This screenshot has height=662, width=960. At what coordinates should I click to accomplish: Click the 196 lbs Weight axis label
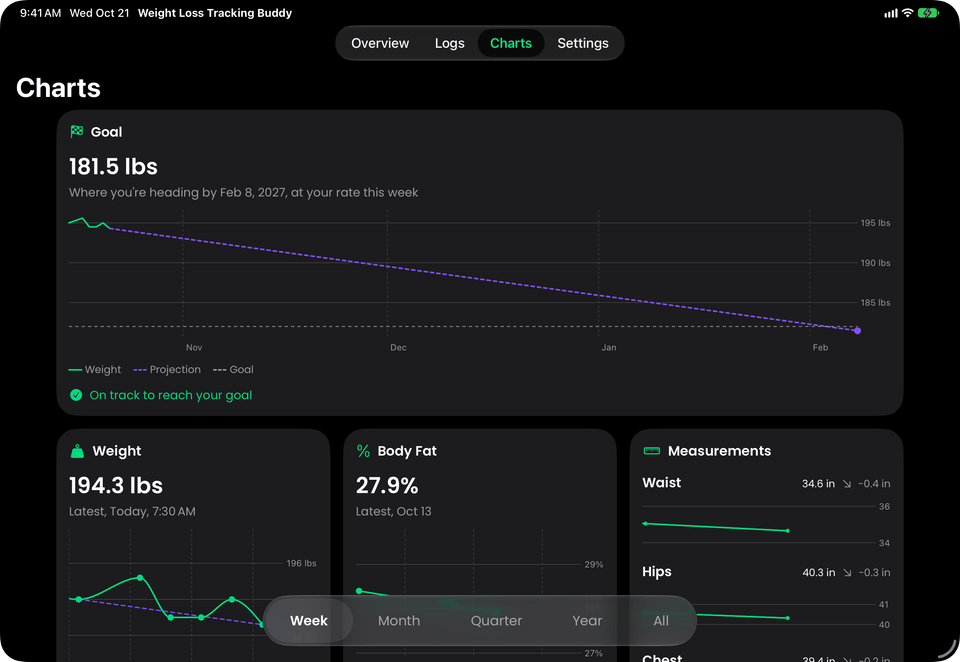tap(302, 563)
